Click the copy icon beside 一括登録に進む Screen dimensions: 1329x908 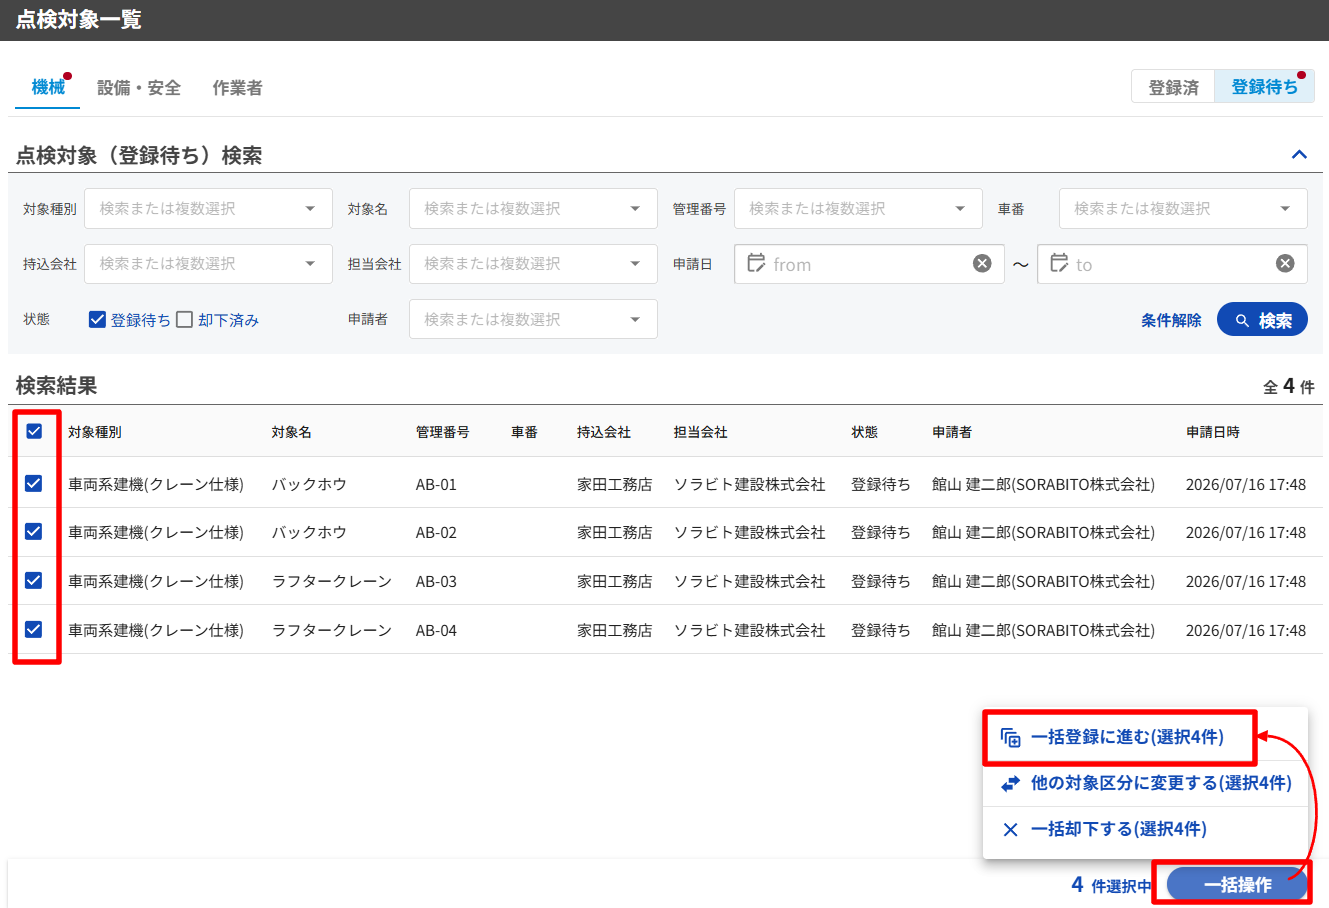(1010, 738)
